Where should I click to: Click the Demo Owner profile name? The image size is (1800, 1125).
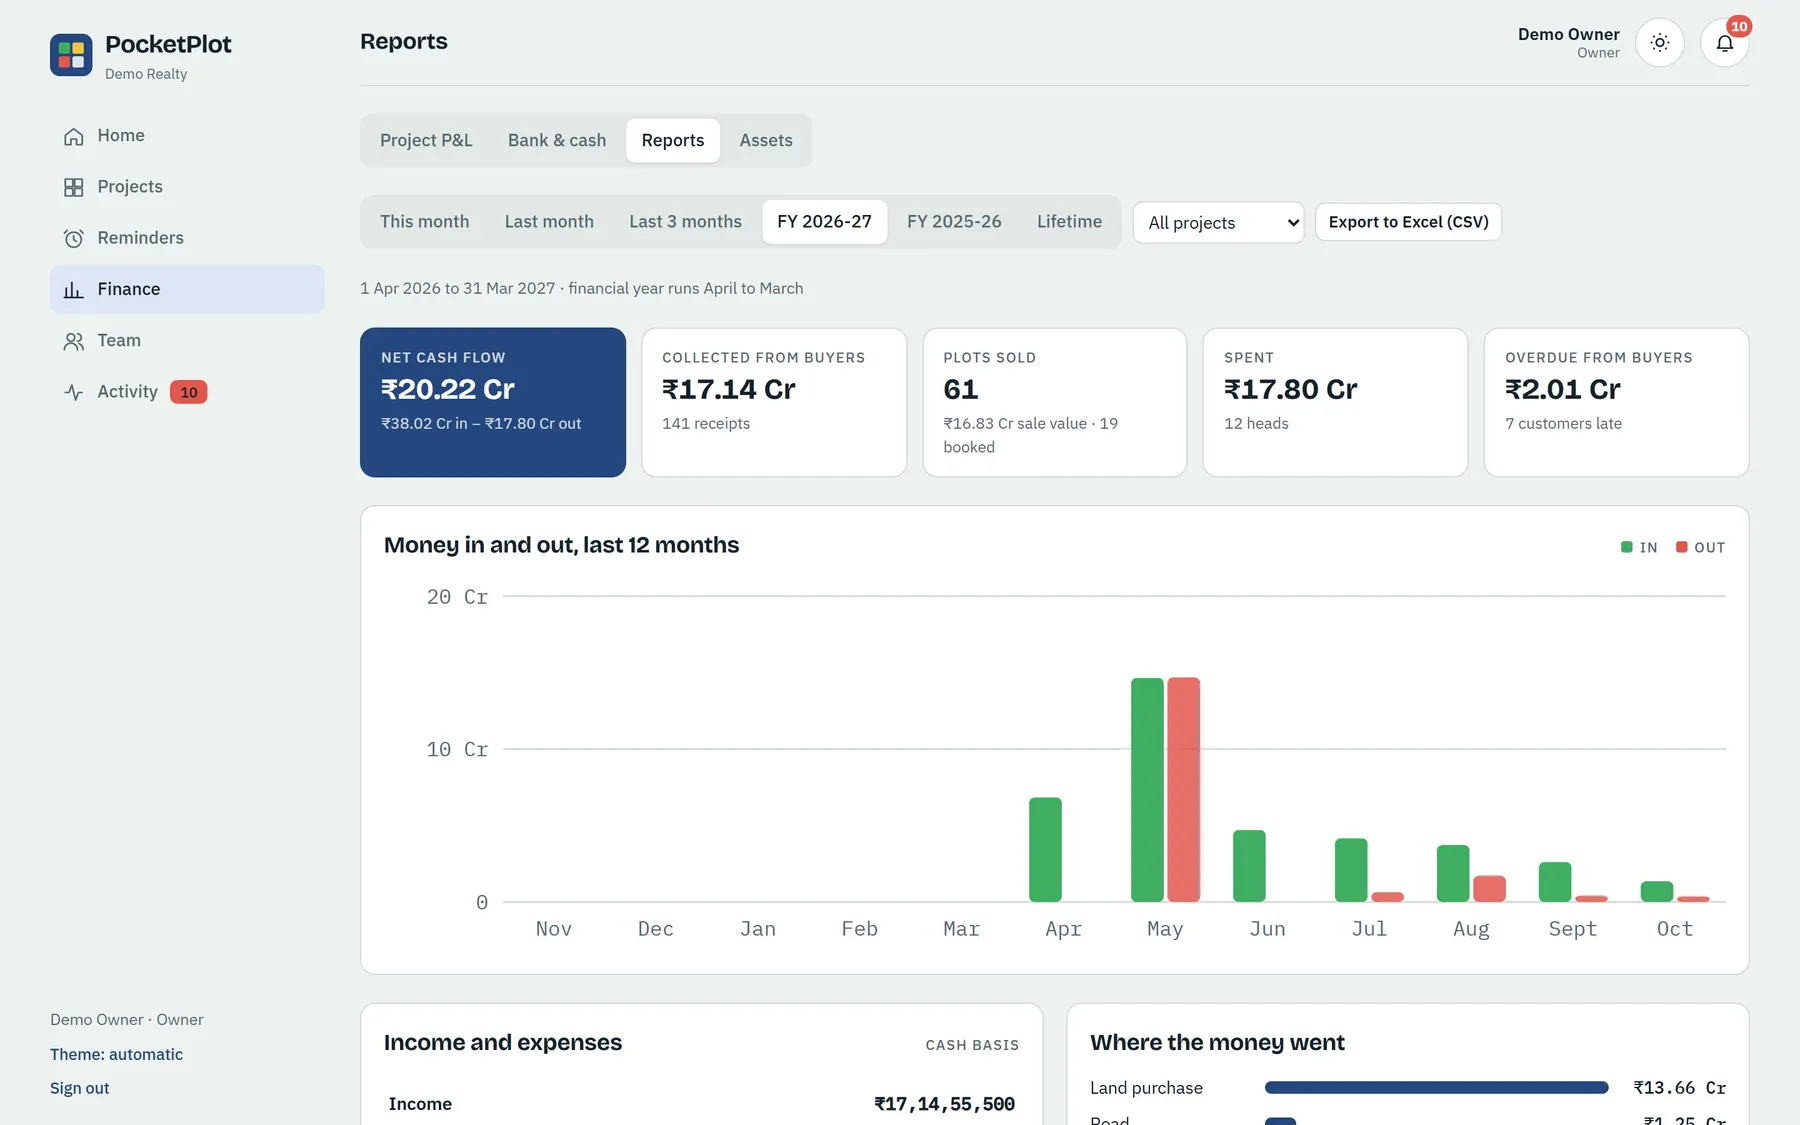pyautogui.click(x=1568, y=34)
